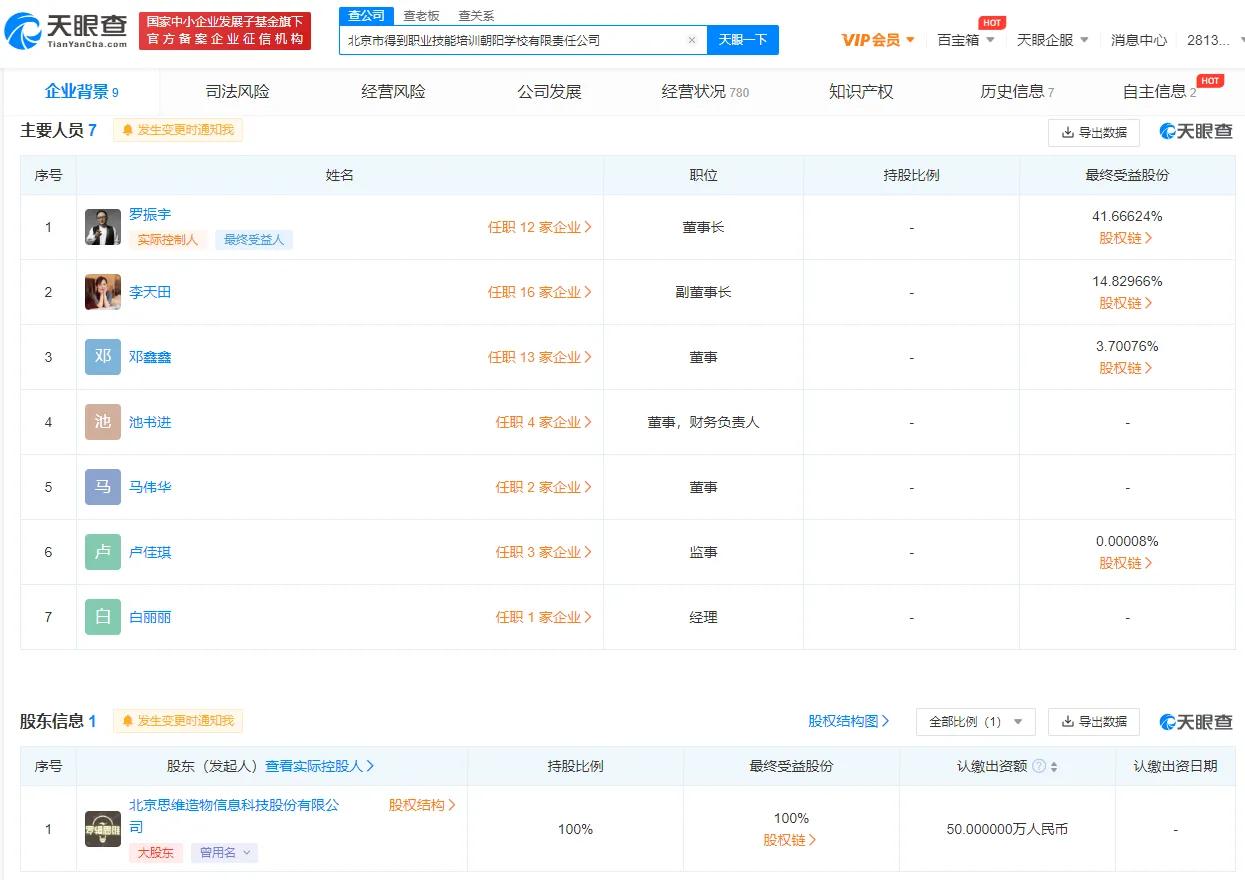The height and width of the screenshot is (880, 1245).
Task: Open the 天眼企服 dropdown menu
Action: 1053,40
